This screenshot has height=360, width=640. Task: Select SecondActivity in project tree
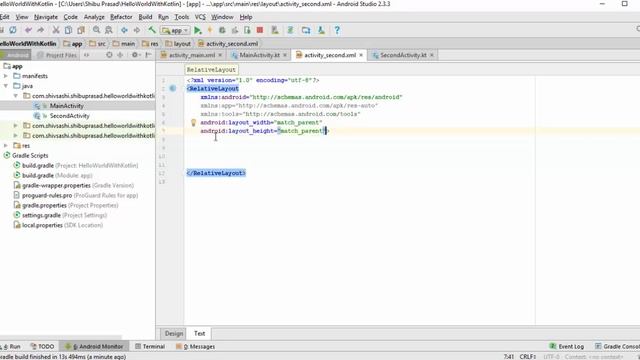[69, 116]
